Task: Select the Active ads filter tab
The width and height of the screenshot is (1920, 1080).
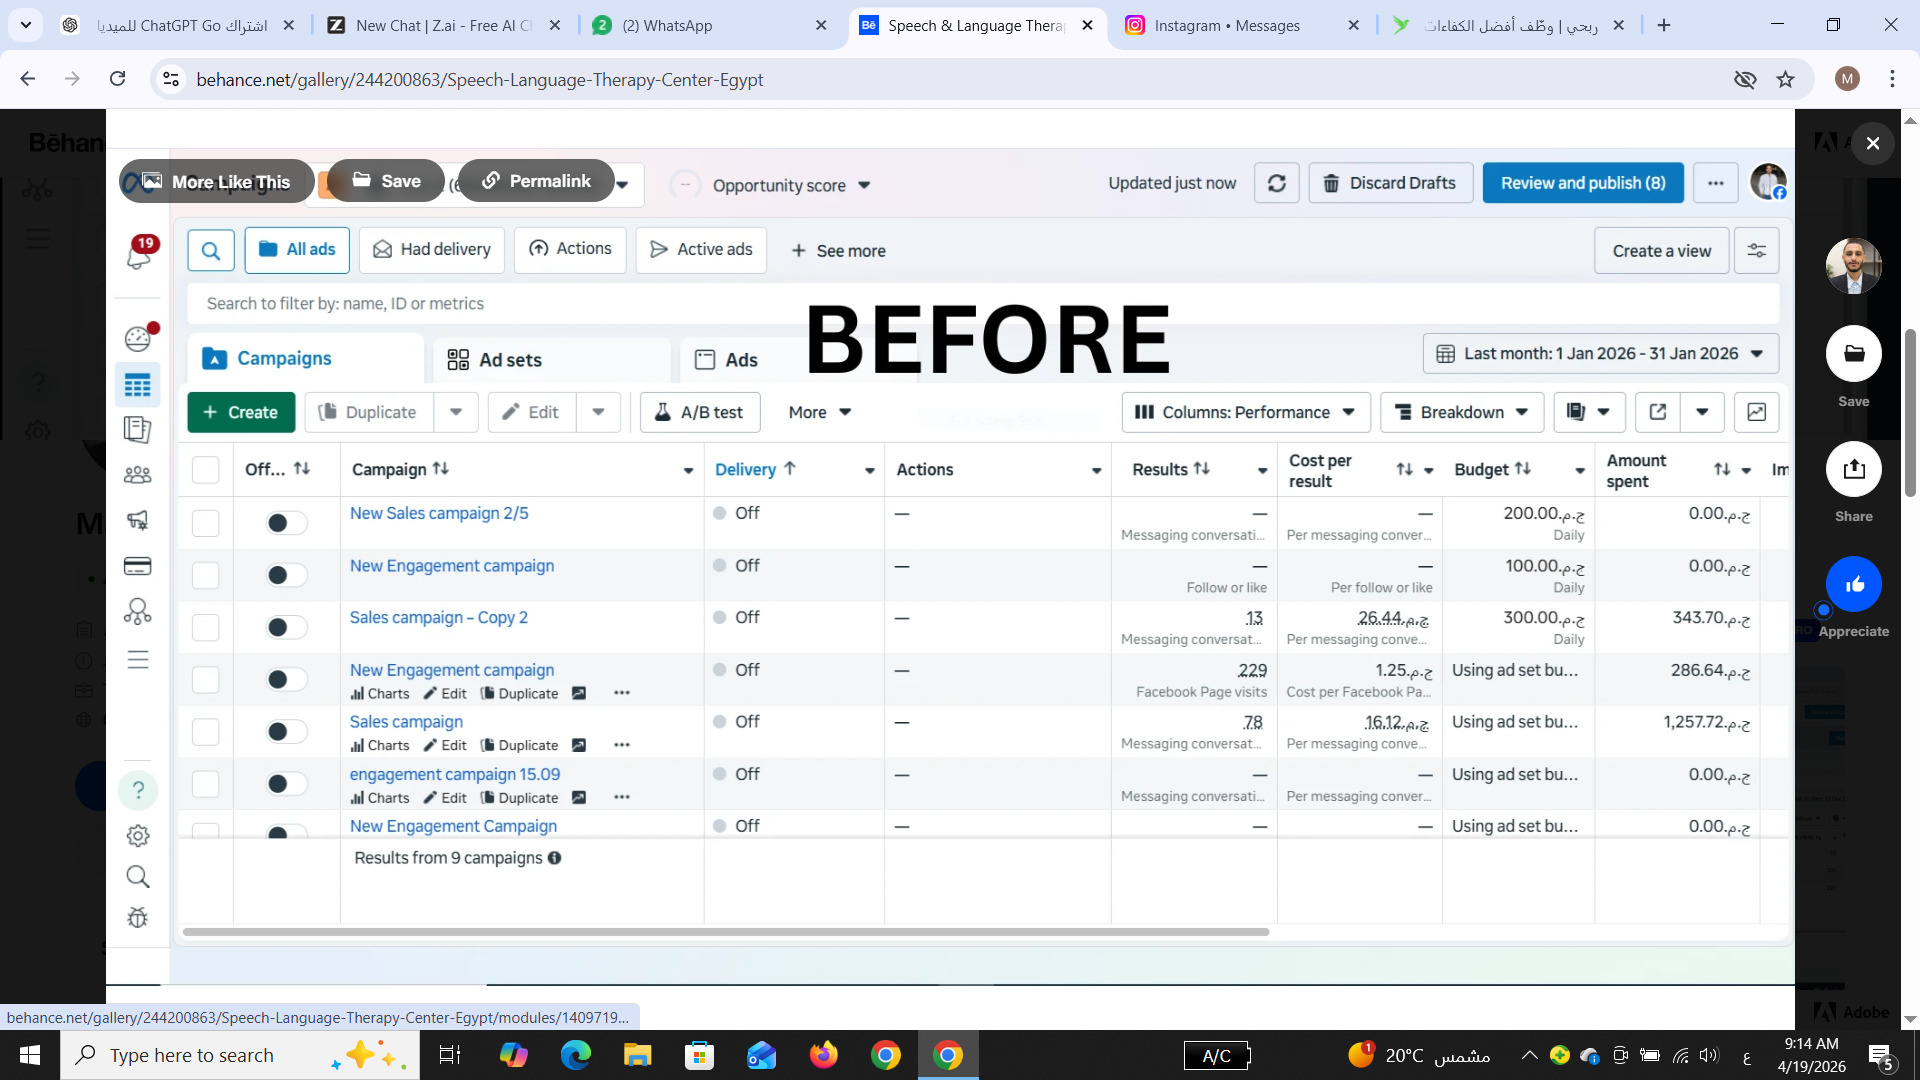Action: click(x=701, y=250)
